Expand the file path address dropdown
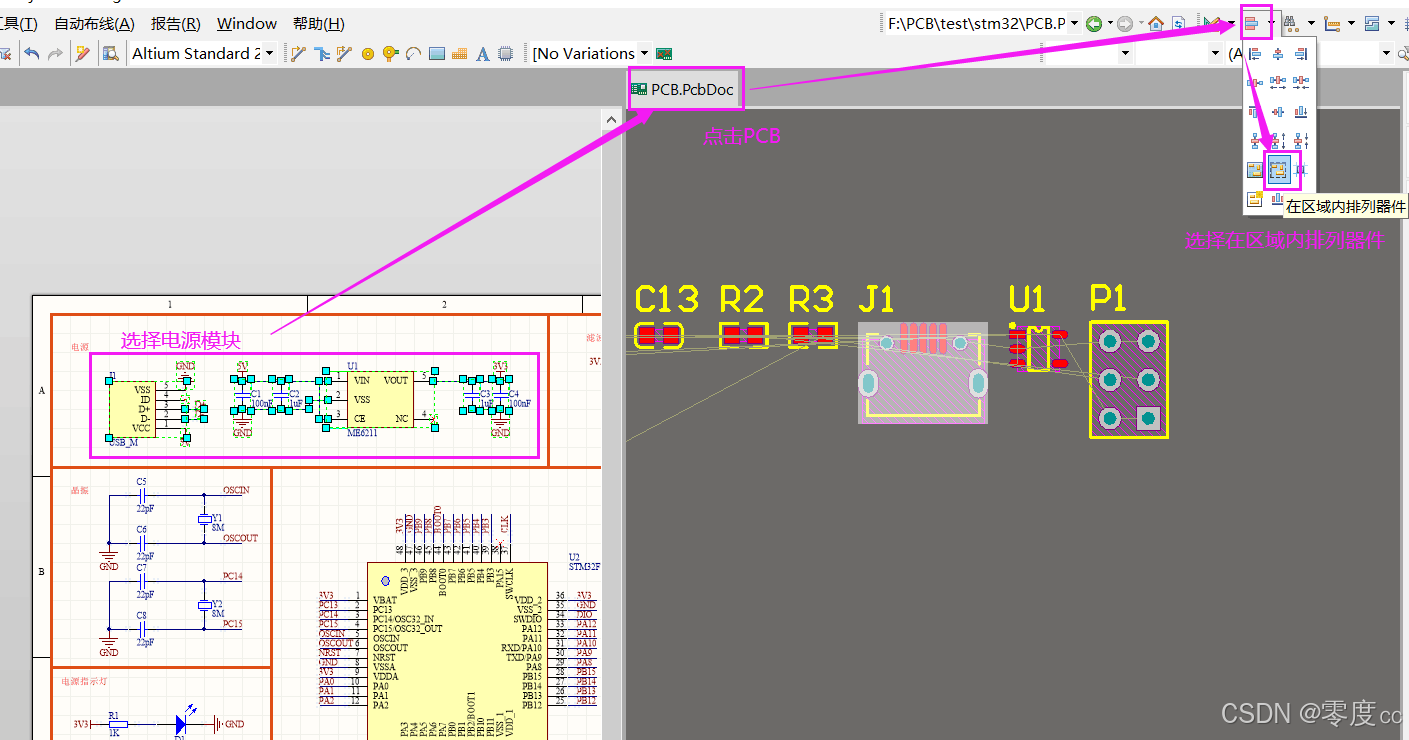1409x740 pixels. 1075,23
